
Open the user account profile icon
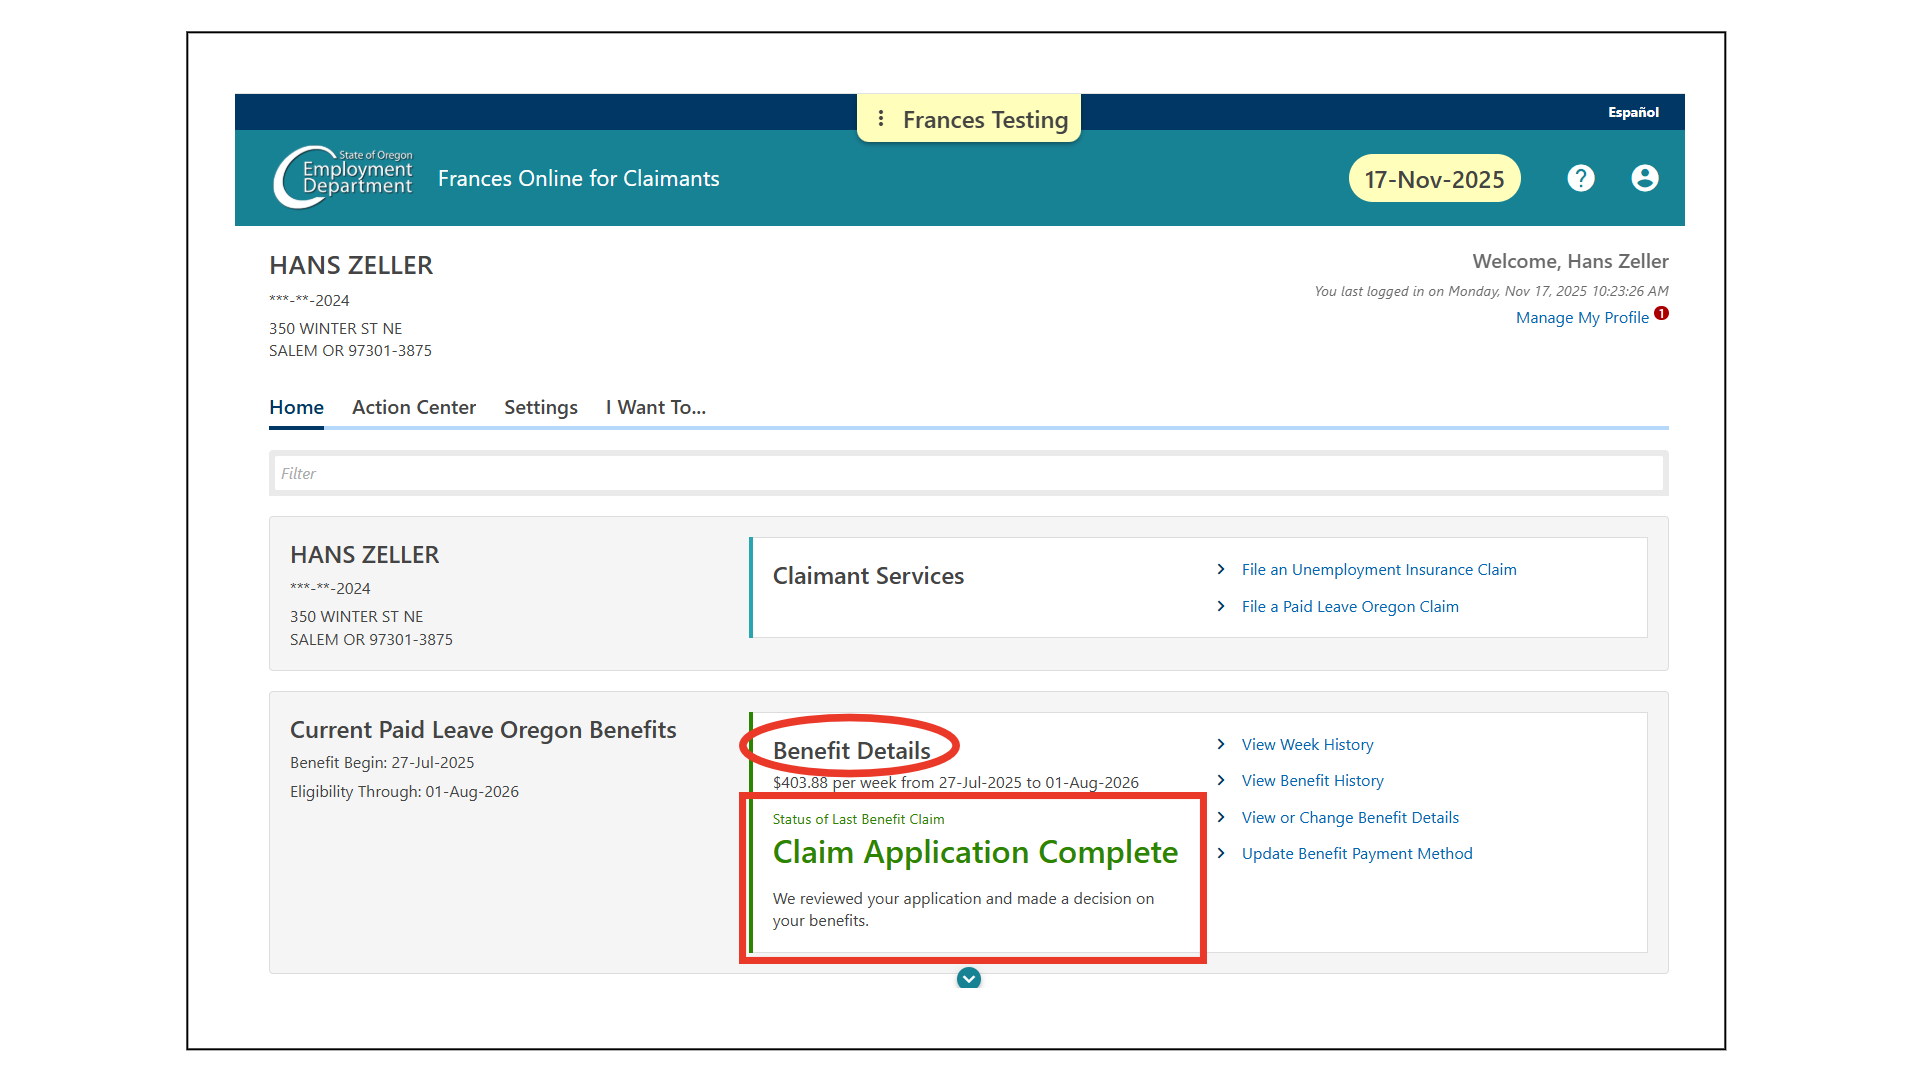tap(1645, 178)
